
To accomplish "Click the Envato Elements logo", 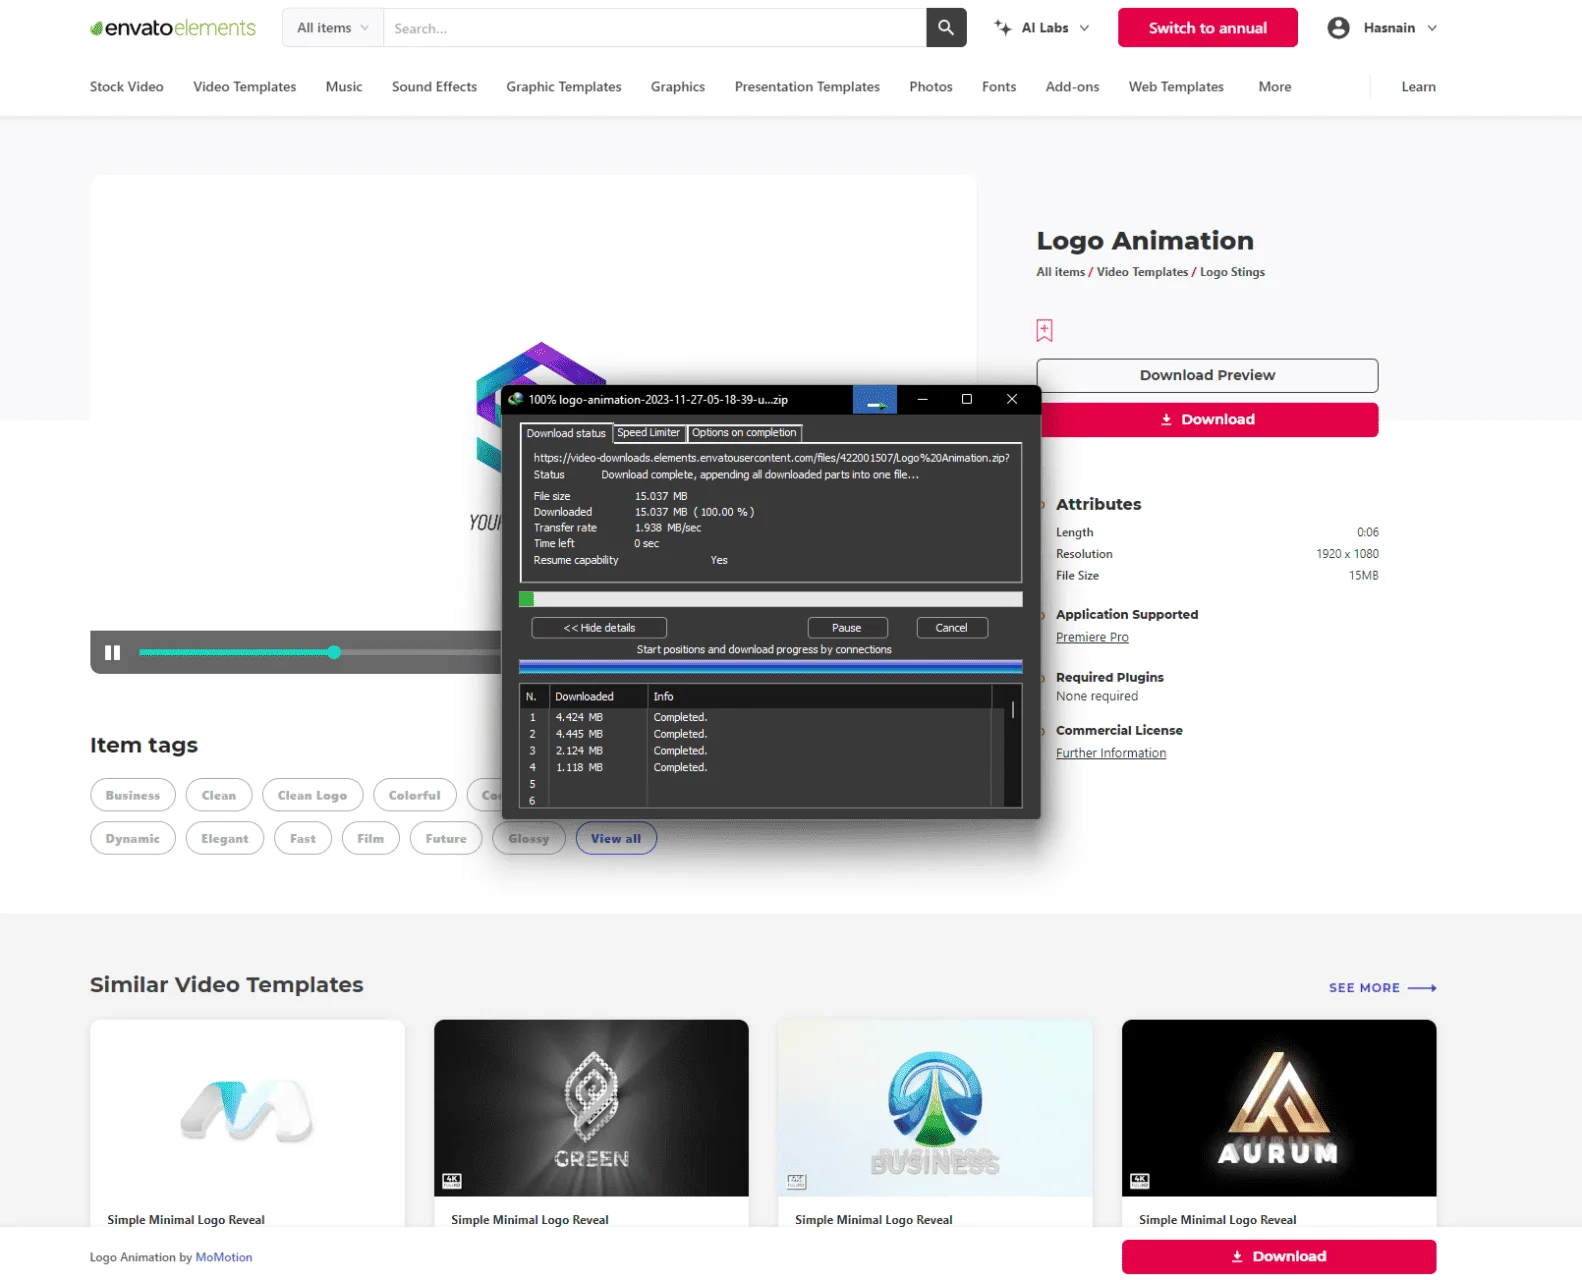I will point(173,28).
